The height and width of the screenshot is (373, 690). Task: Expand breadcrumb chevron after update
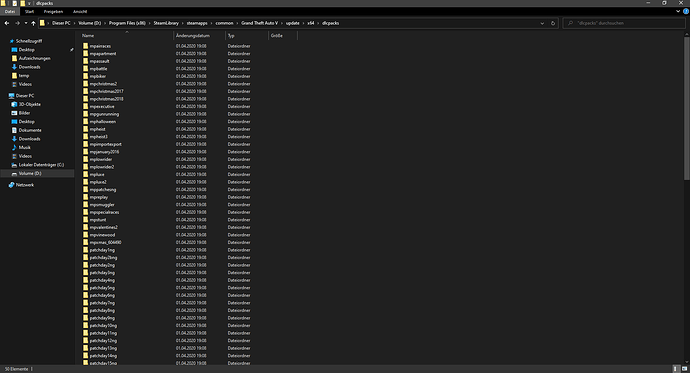pyautogui.click(x=303, y=23)
